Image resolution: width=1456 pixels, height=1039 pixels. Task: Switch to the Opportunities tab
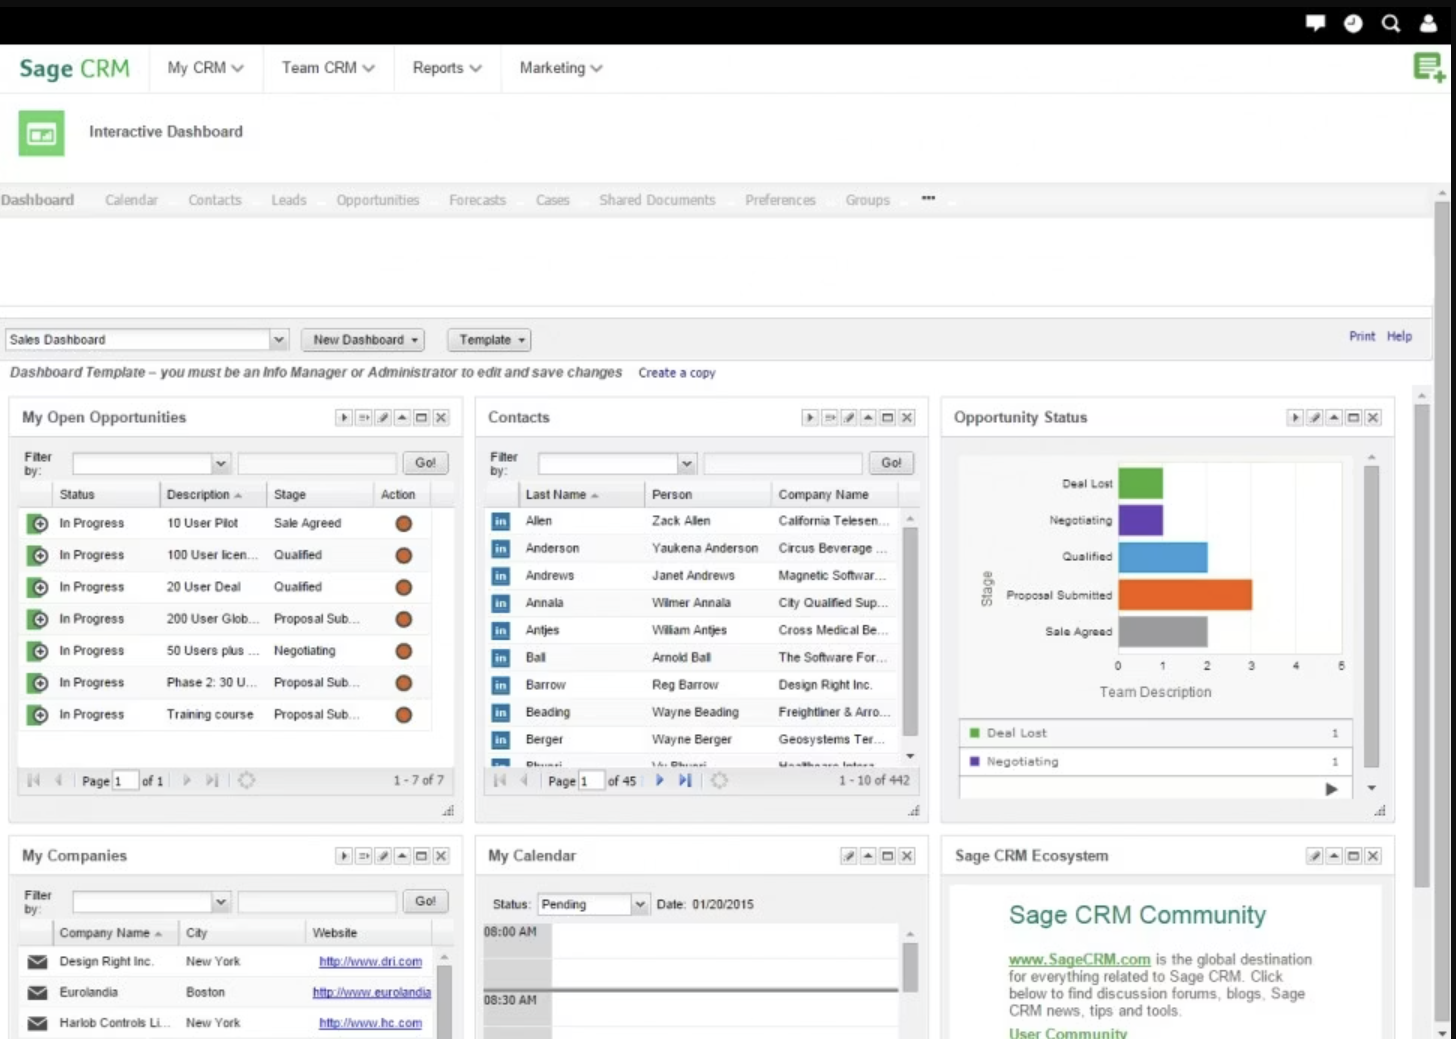tap(378, 200)
